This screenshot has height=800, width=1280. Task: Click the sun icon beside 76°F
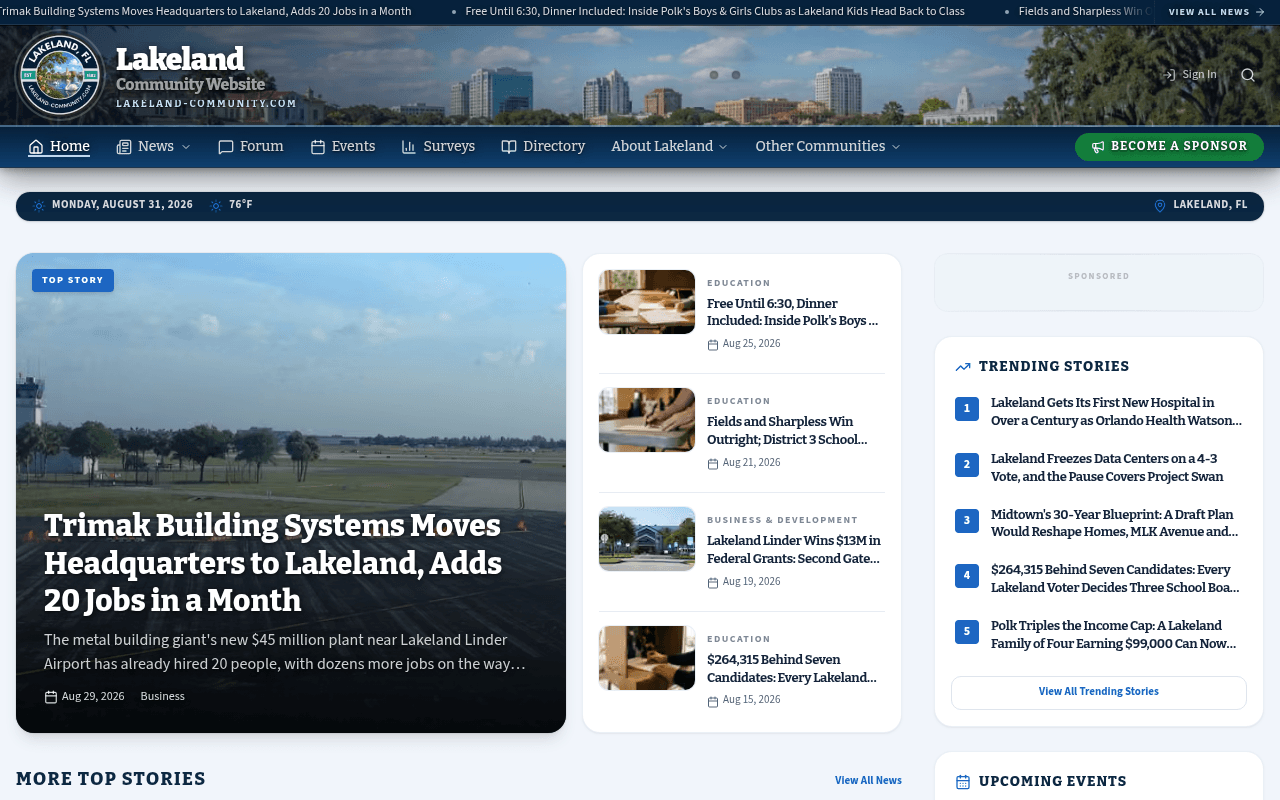coord(216,206)
